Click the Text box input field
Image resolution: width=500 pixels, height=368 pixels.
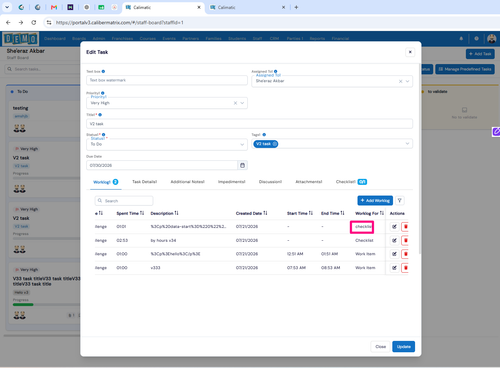167,80
